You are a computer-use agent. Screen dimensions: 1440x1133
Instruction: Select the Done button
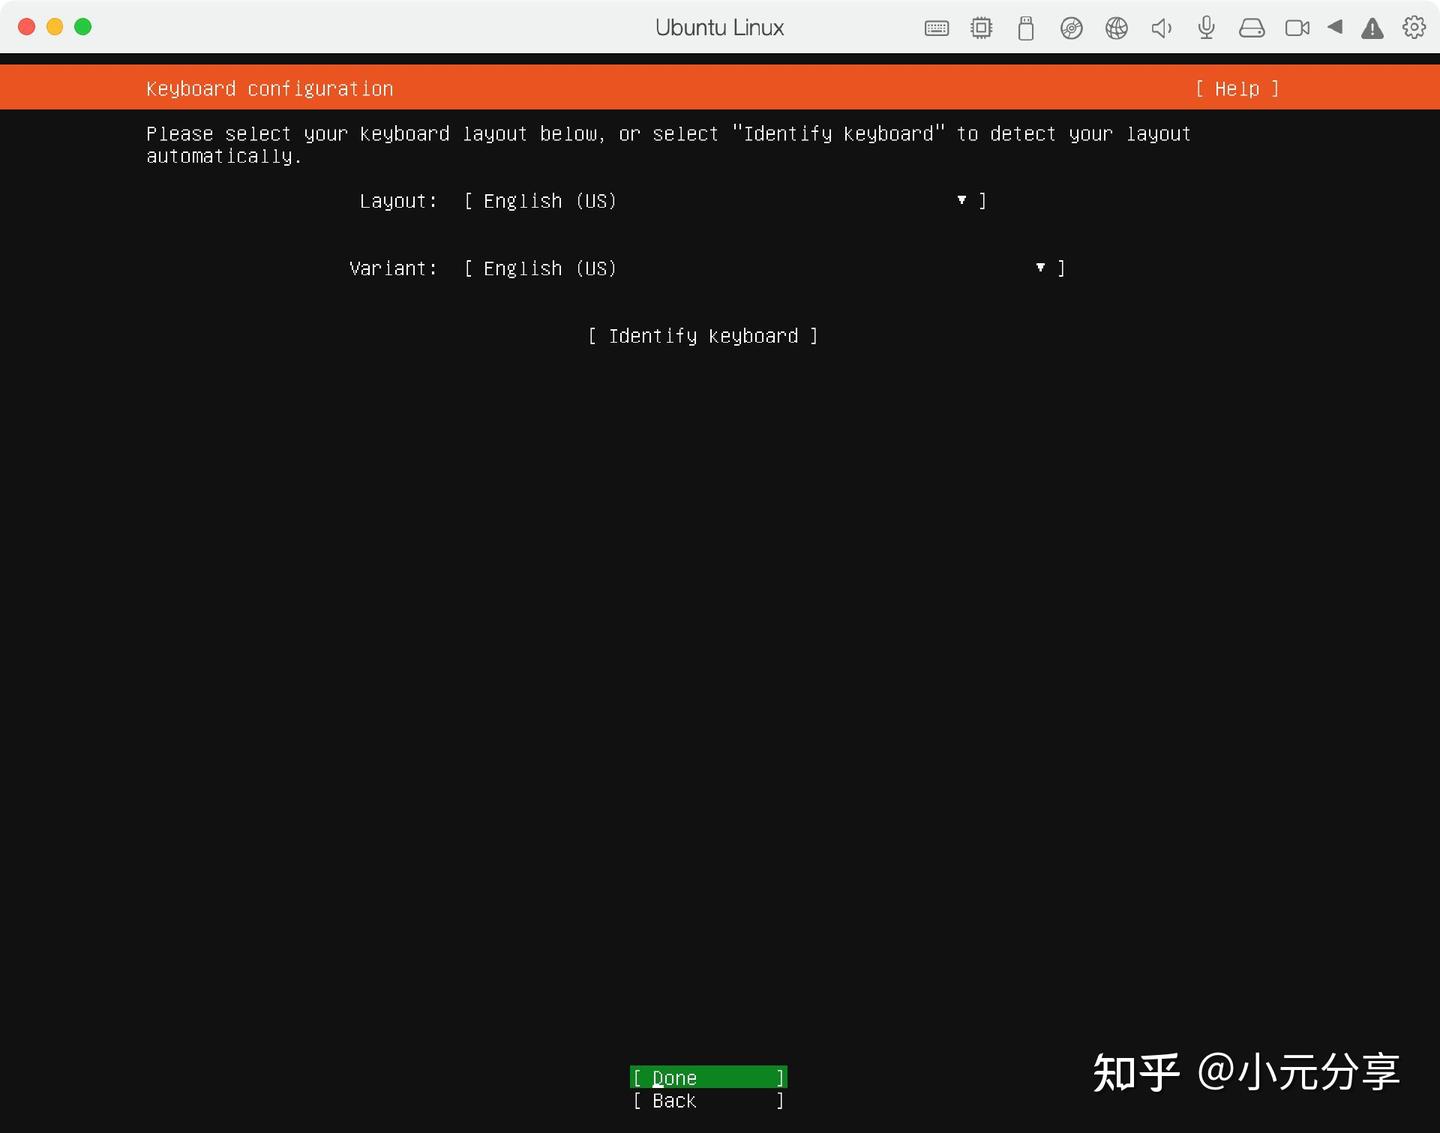(x=707, y=1078)
